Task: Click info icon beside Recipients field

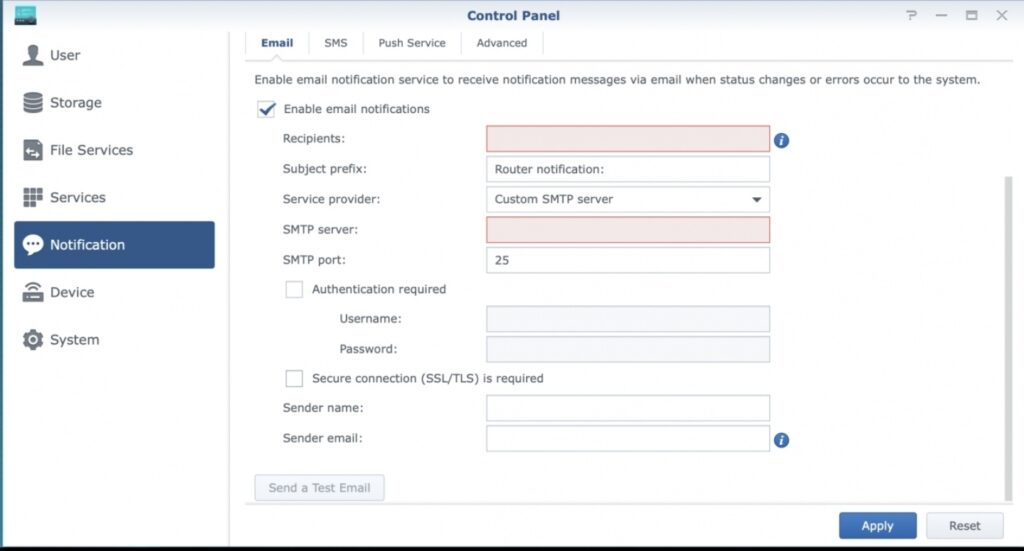Action: pyautogui.click(x=781, y=140)
